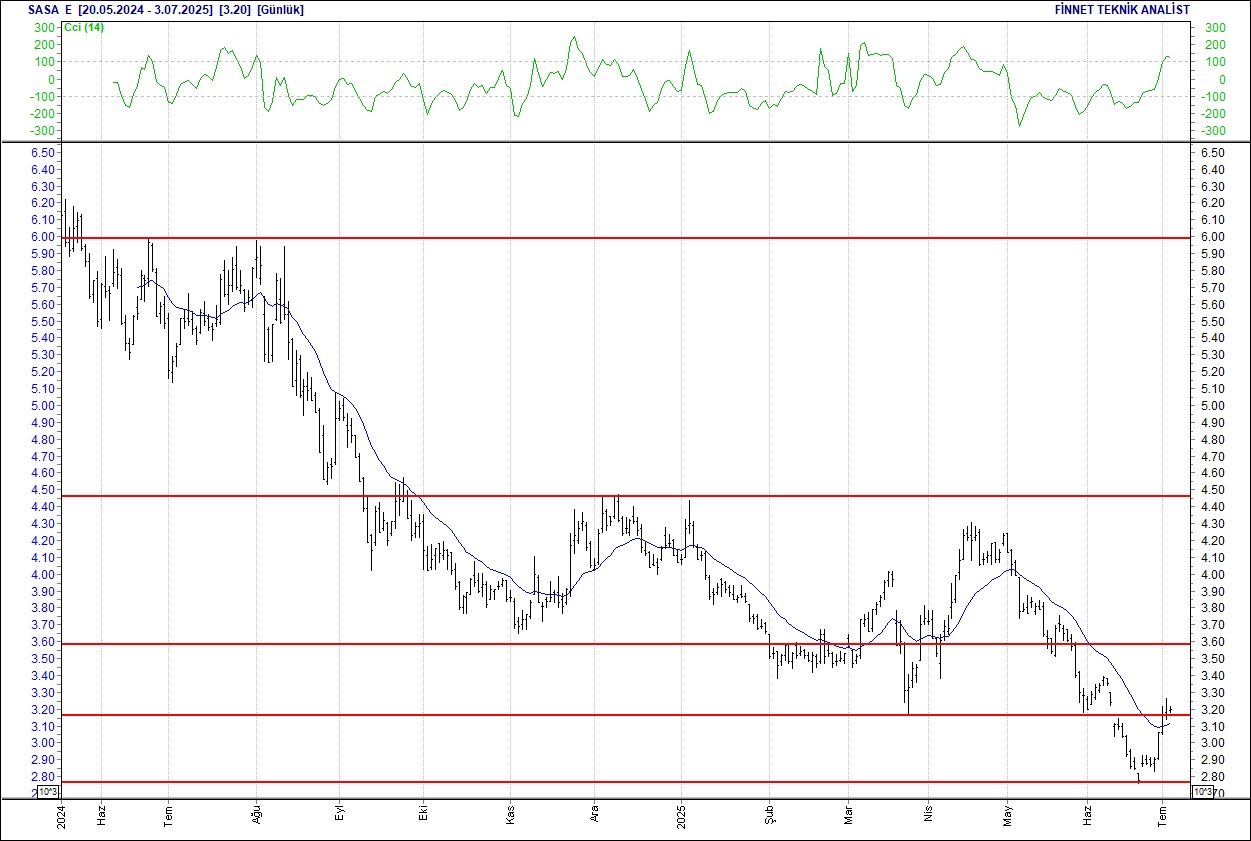This screenshot has width=1251, height=841.
Task: Click 6.50 on the left price axis
Action: (43, 153)
